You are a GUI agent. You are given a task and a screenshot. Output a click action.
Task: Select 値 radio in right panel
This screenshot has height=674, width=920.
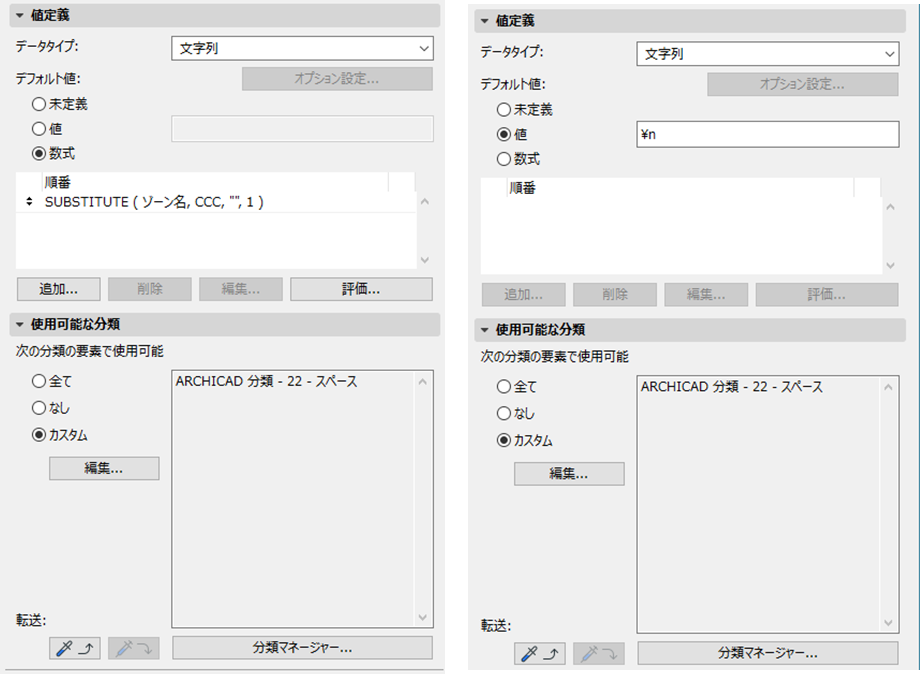point(503,134)
